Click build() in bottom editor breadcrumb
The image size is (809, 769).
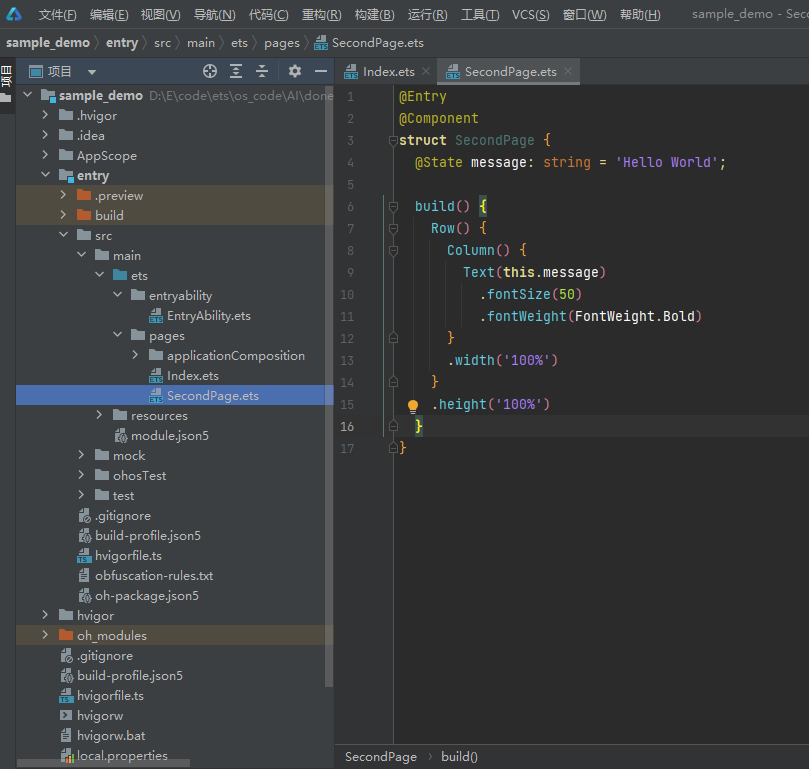click(x=459, y=757)
